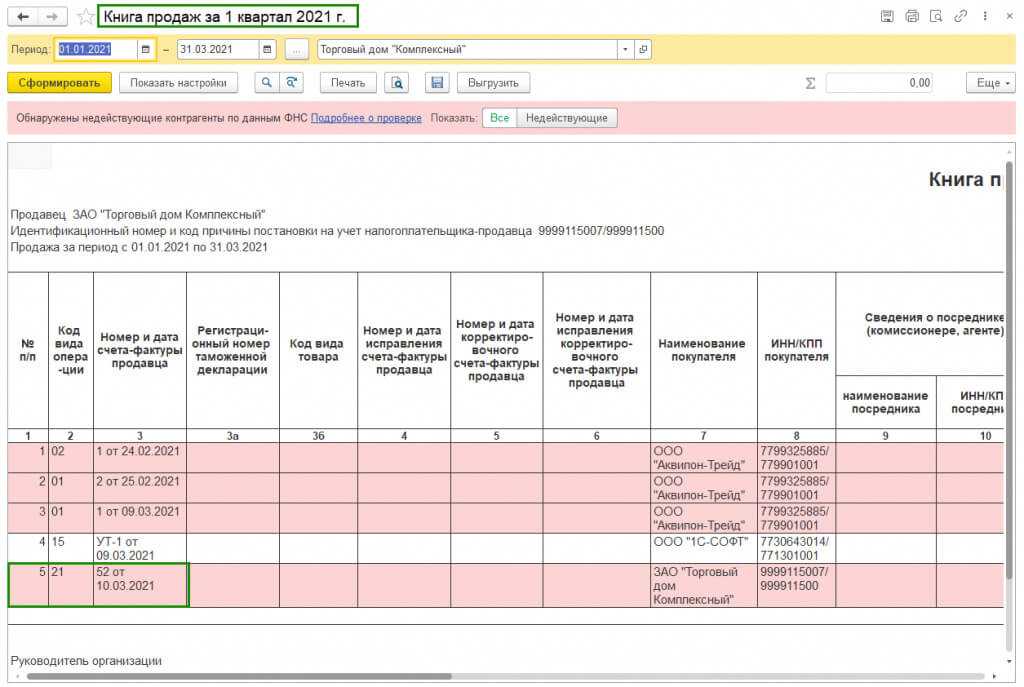Open the 'Еще' dropdown menu
The height and width of the screenshot is (687, 1024).
pyautogui.click(x=990, y=83)
